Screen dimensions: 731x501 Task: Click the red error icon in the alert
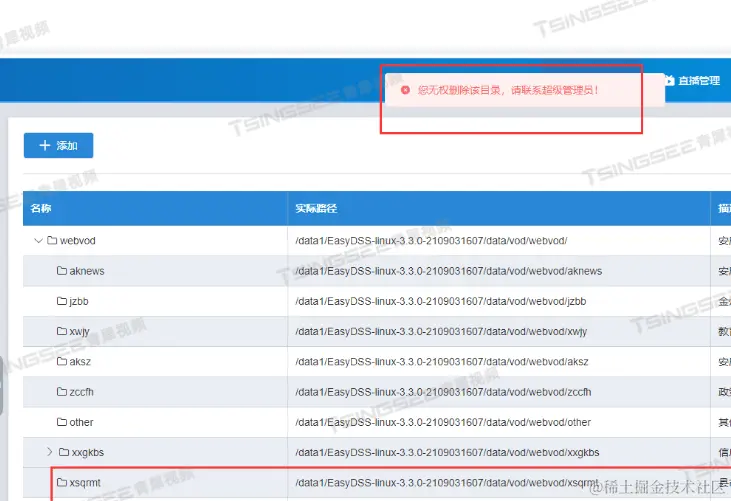pyautogui.click(x=405, y=90)
